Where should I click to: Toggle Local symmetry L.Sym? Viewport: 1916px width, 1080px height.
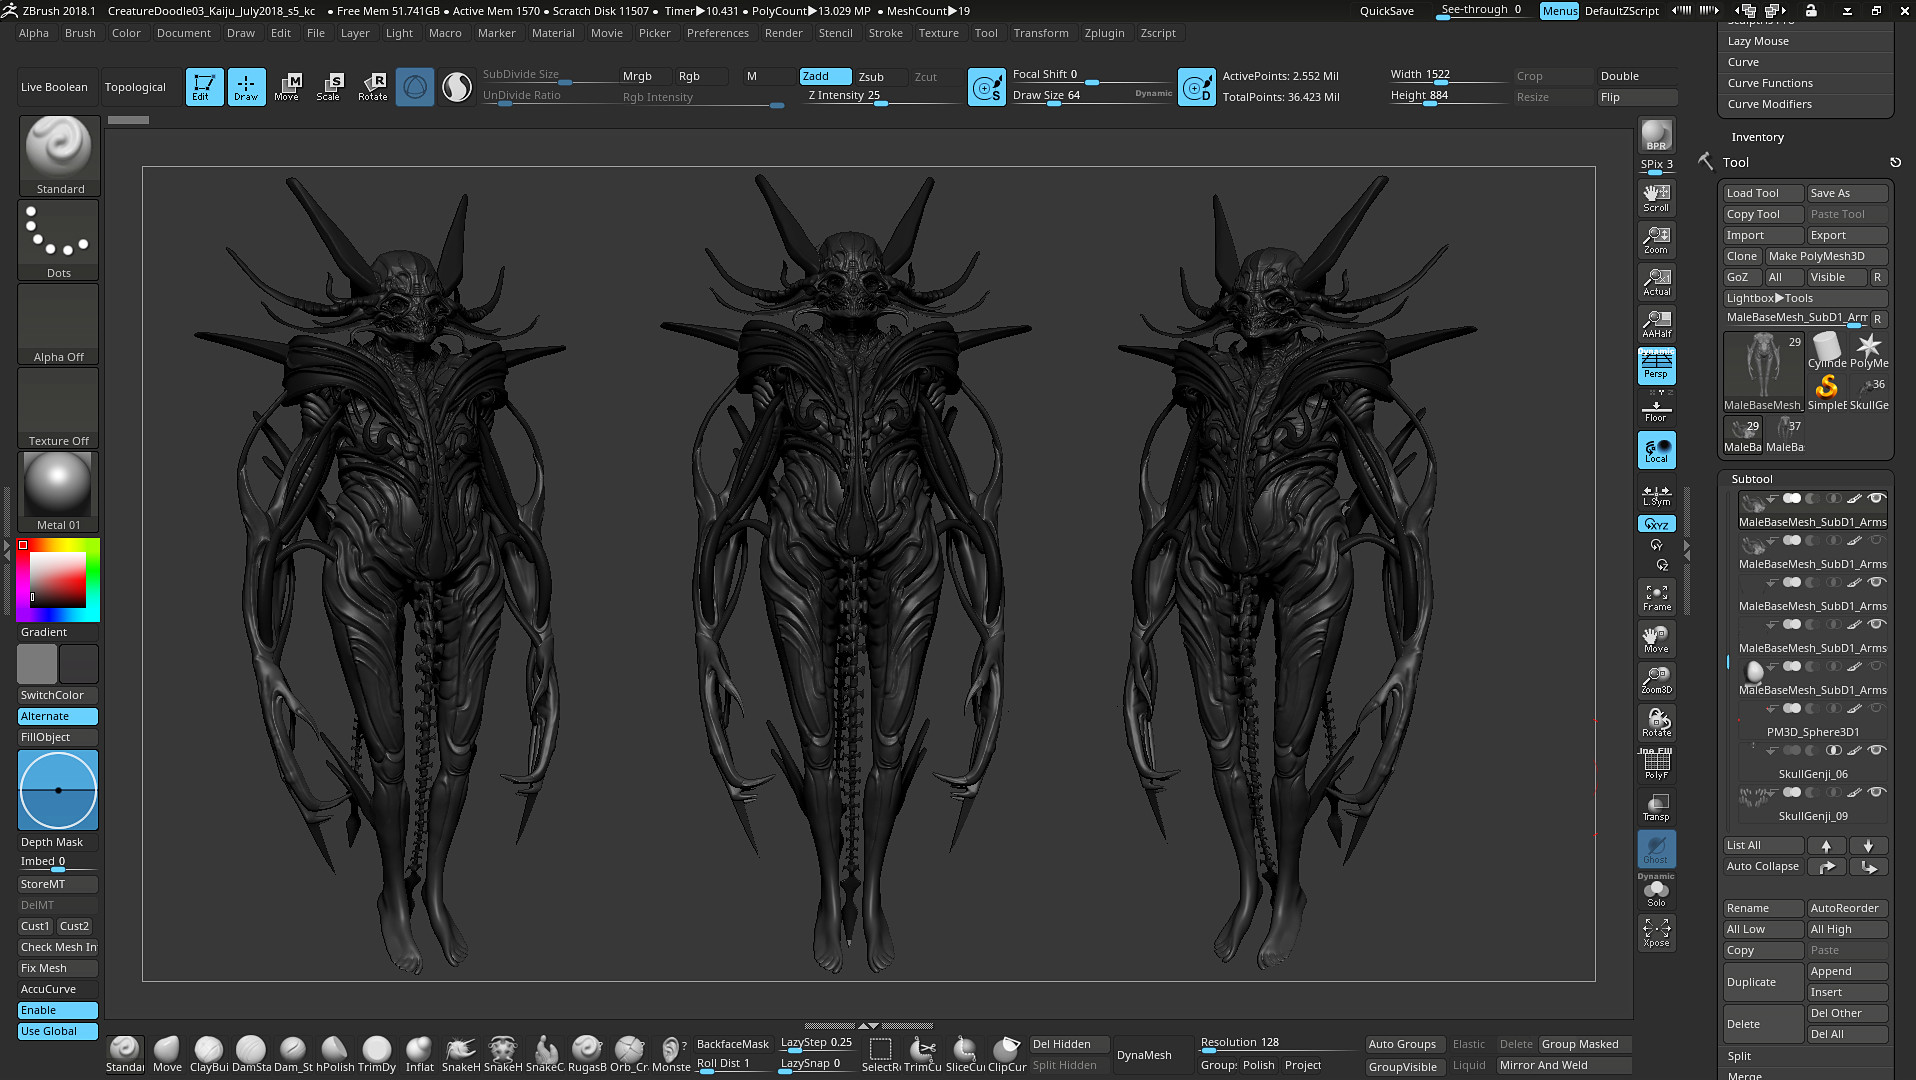pyautogui.click(x=1656, y=496)
